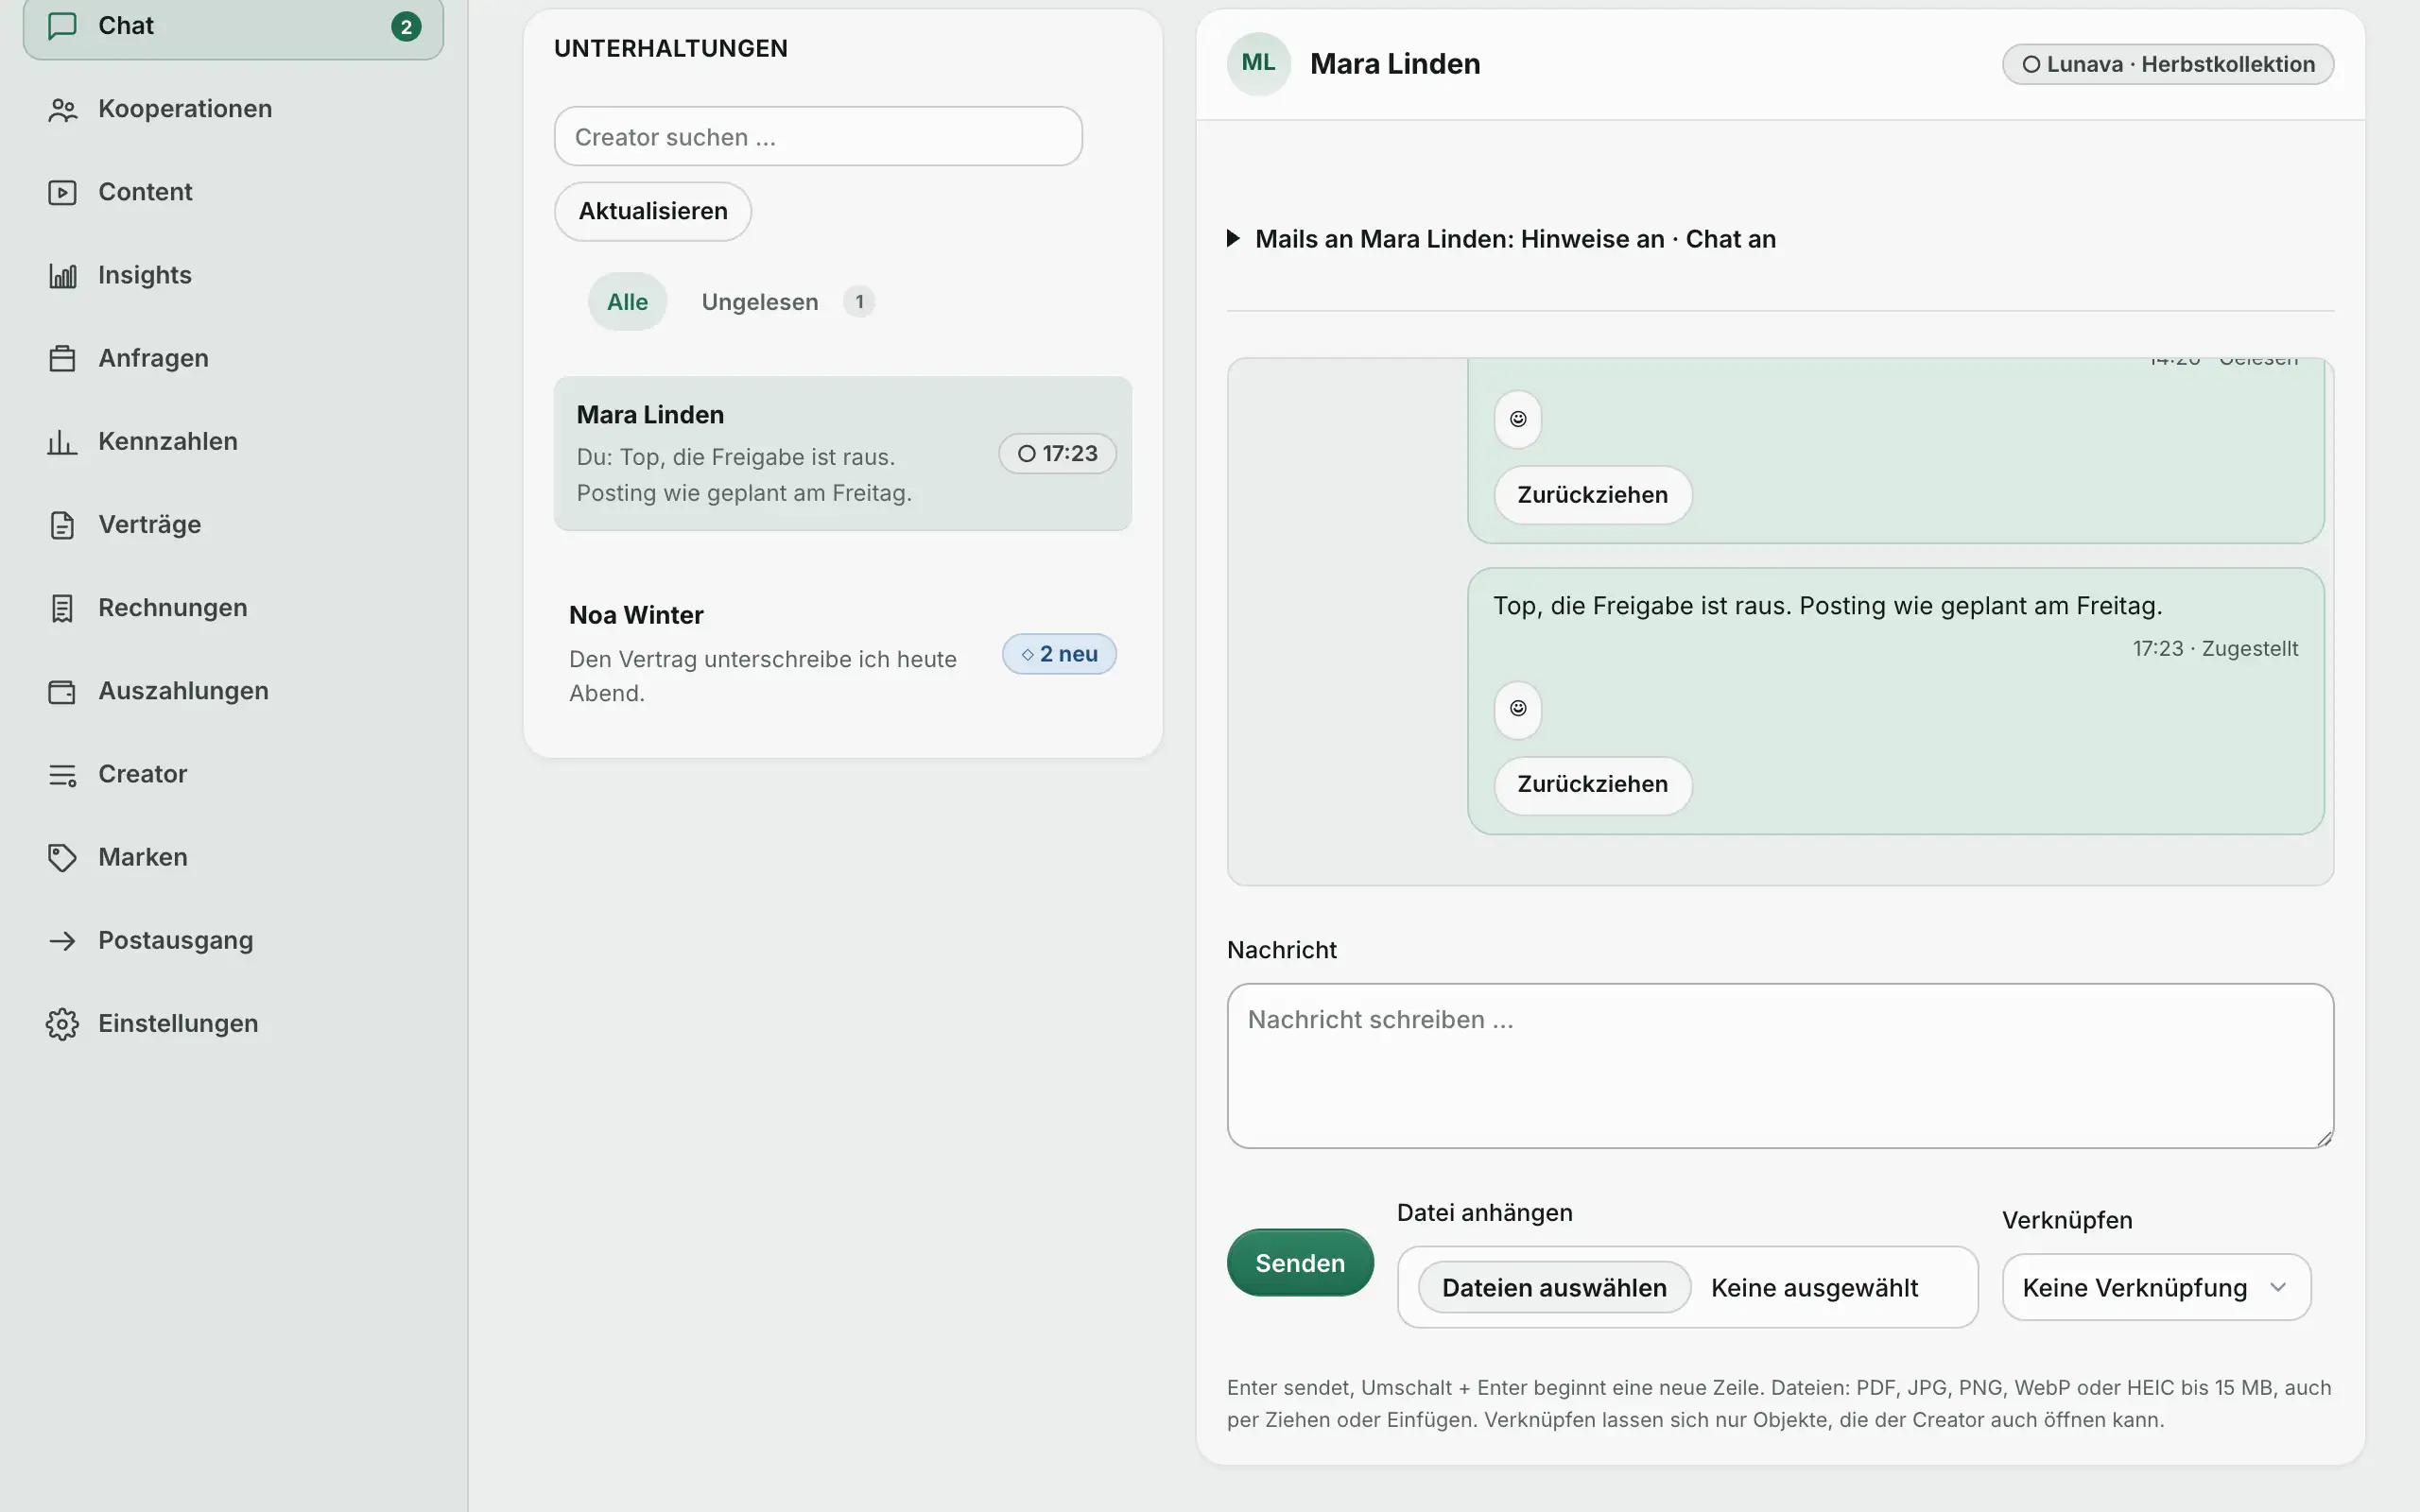Image resolution: width=2420 pixels, height=1512 pixels.
Task: Open Creator in the sidebar
Action: (x=233, y=774)
